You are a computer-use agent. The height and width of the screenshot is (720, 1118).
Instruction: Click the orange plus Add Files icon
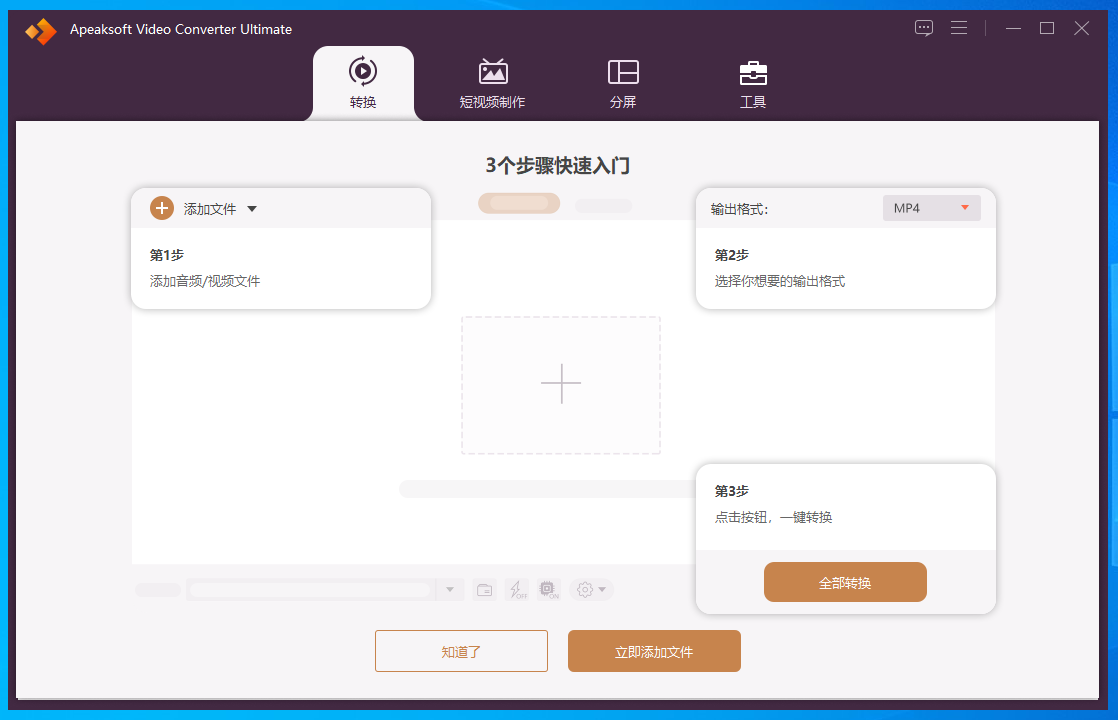162,208
